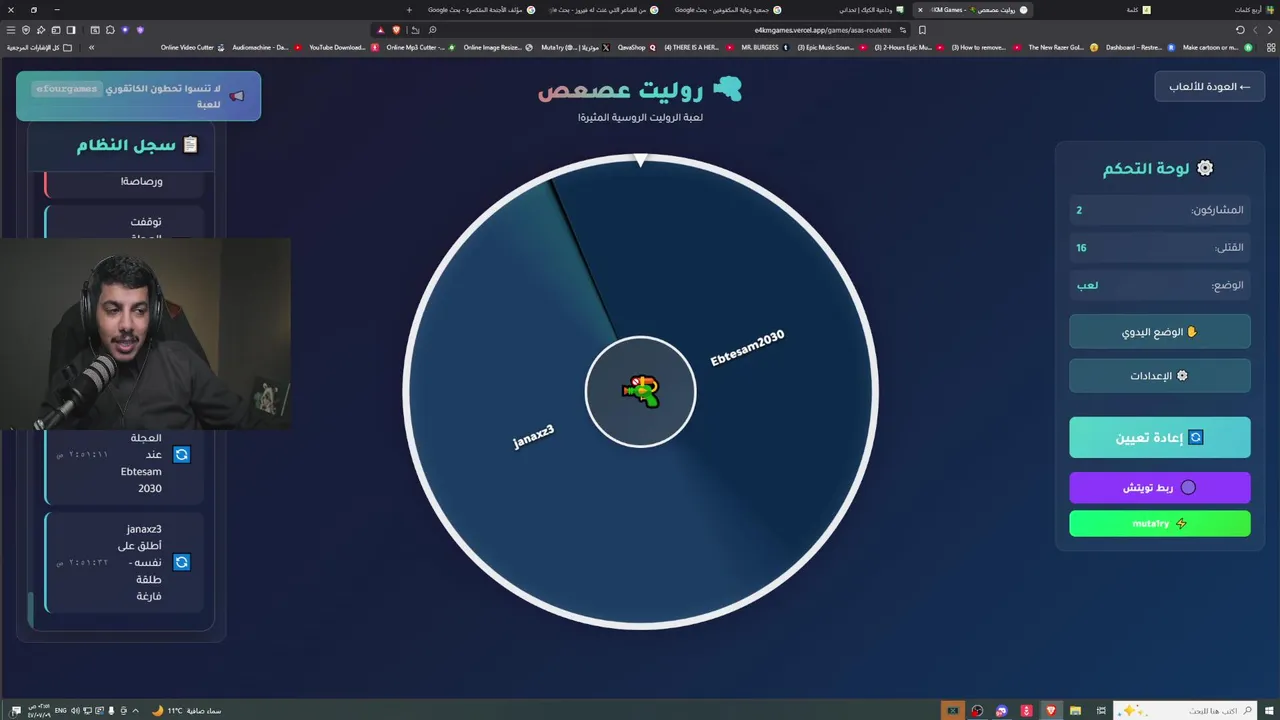This screenshot has height=720, width=1280.
Task: Expand the bookmarks overflow chevron
Action: 91,47
